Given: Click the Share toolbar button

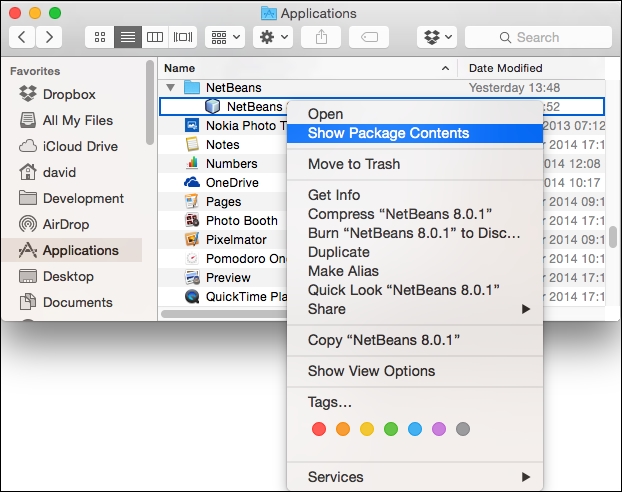Looking at the screenshot, I should (x=321, y=37).
